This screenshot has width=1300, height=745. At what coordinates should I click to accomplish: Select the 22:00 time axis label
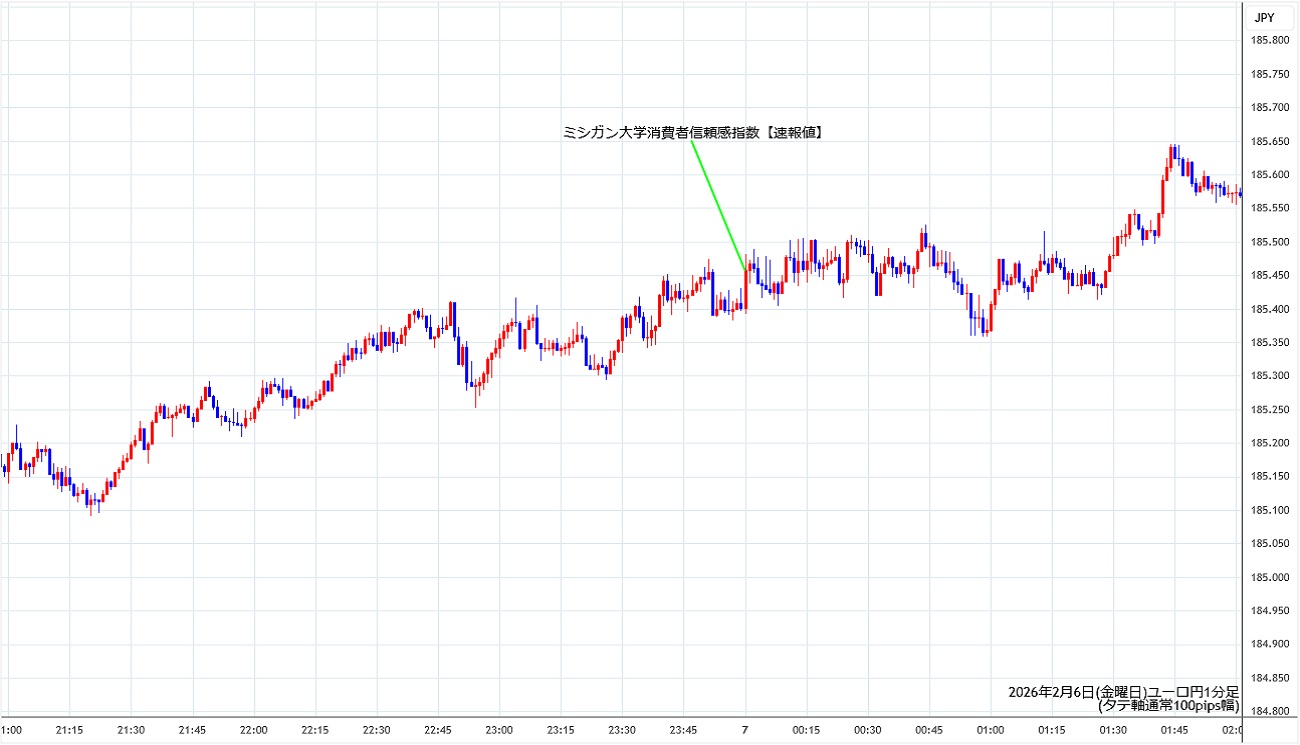tap(254, 730)
